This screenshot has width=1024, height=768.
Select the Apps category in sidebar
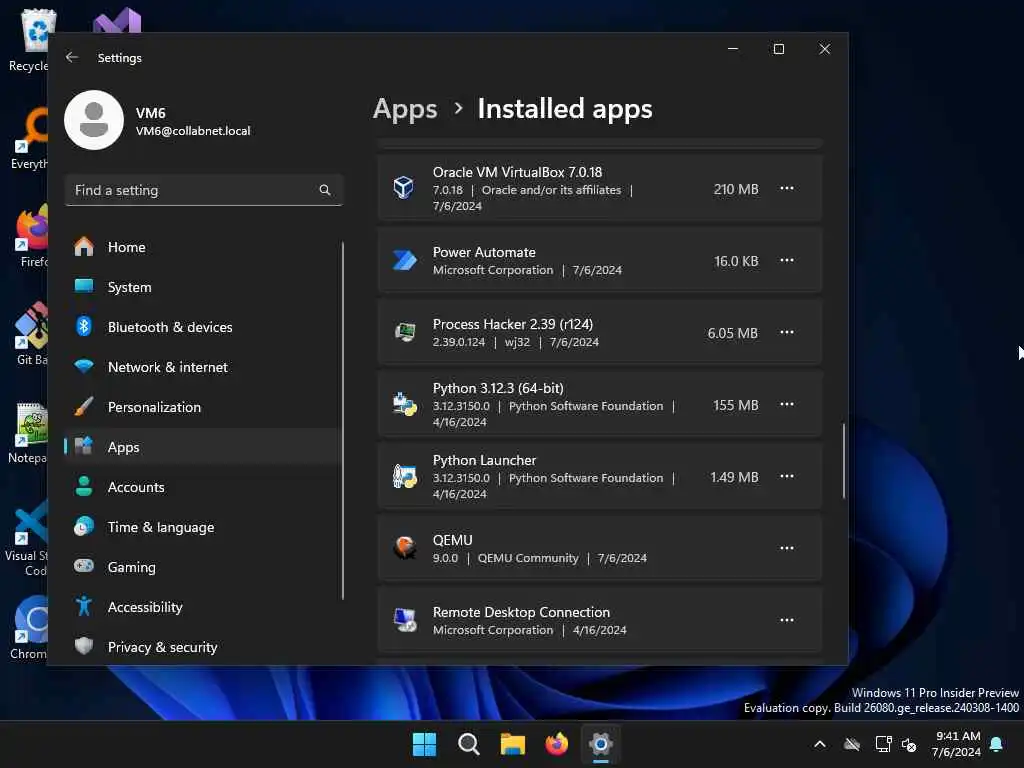(202, 447)
